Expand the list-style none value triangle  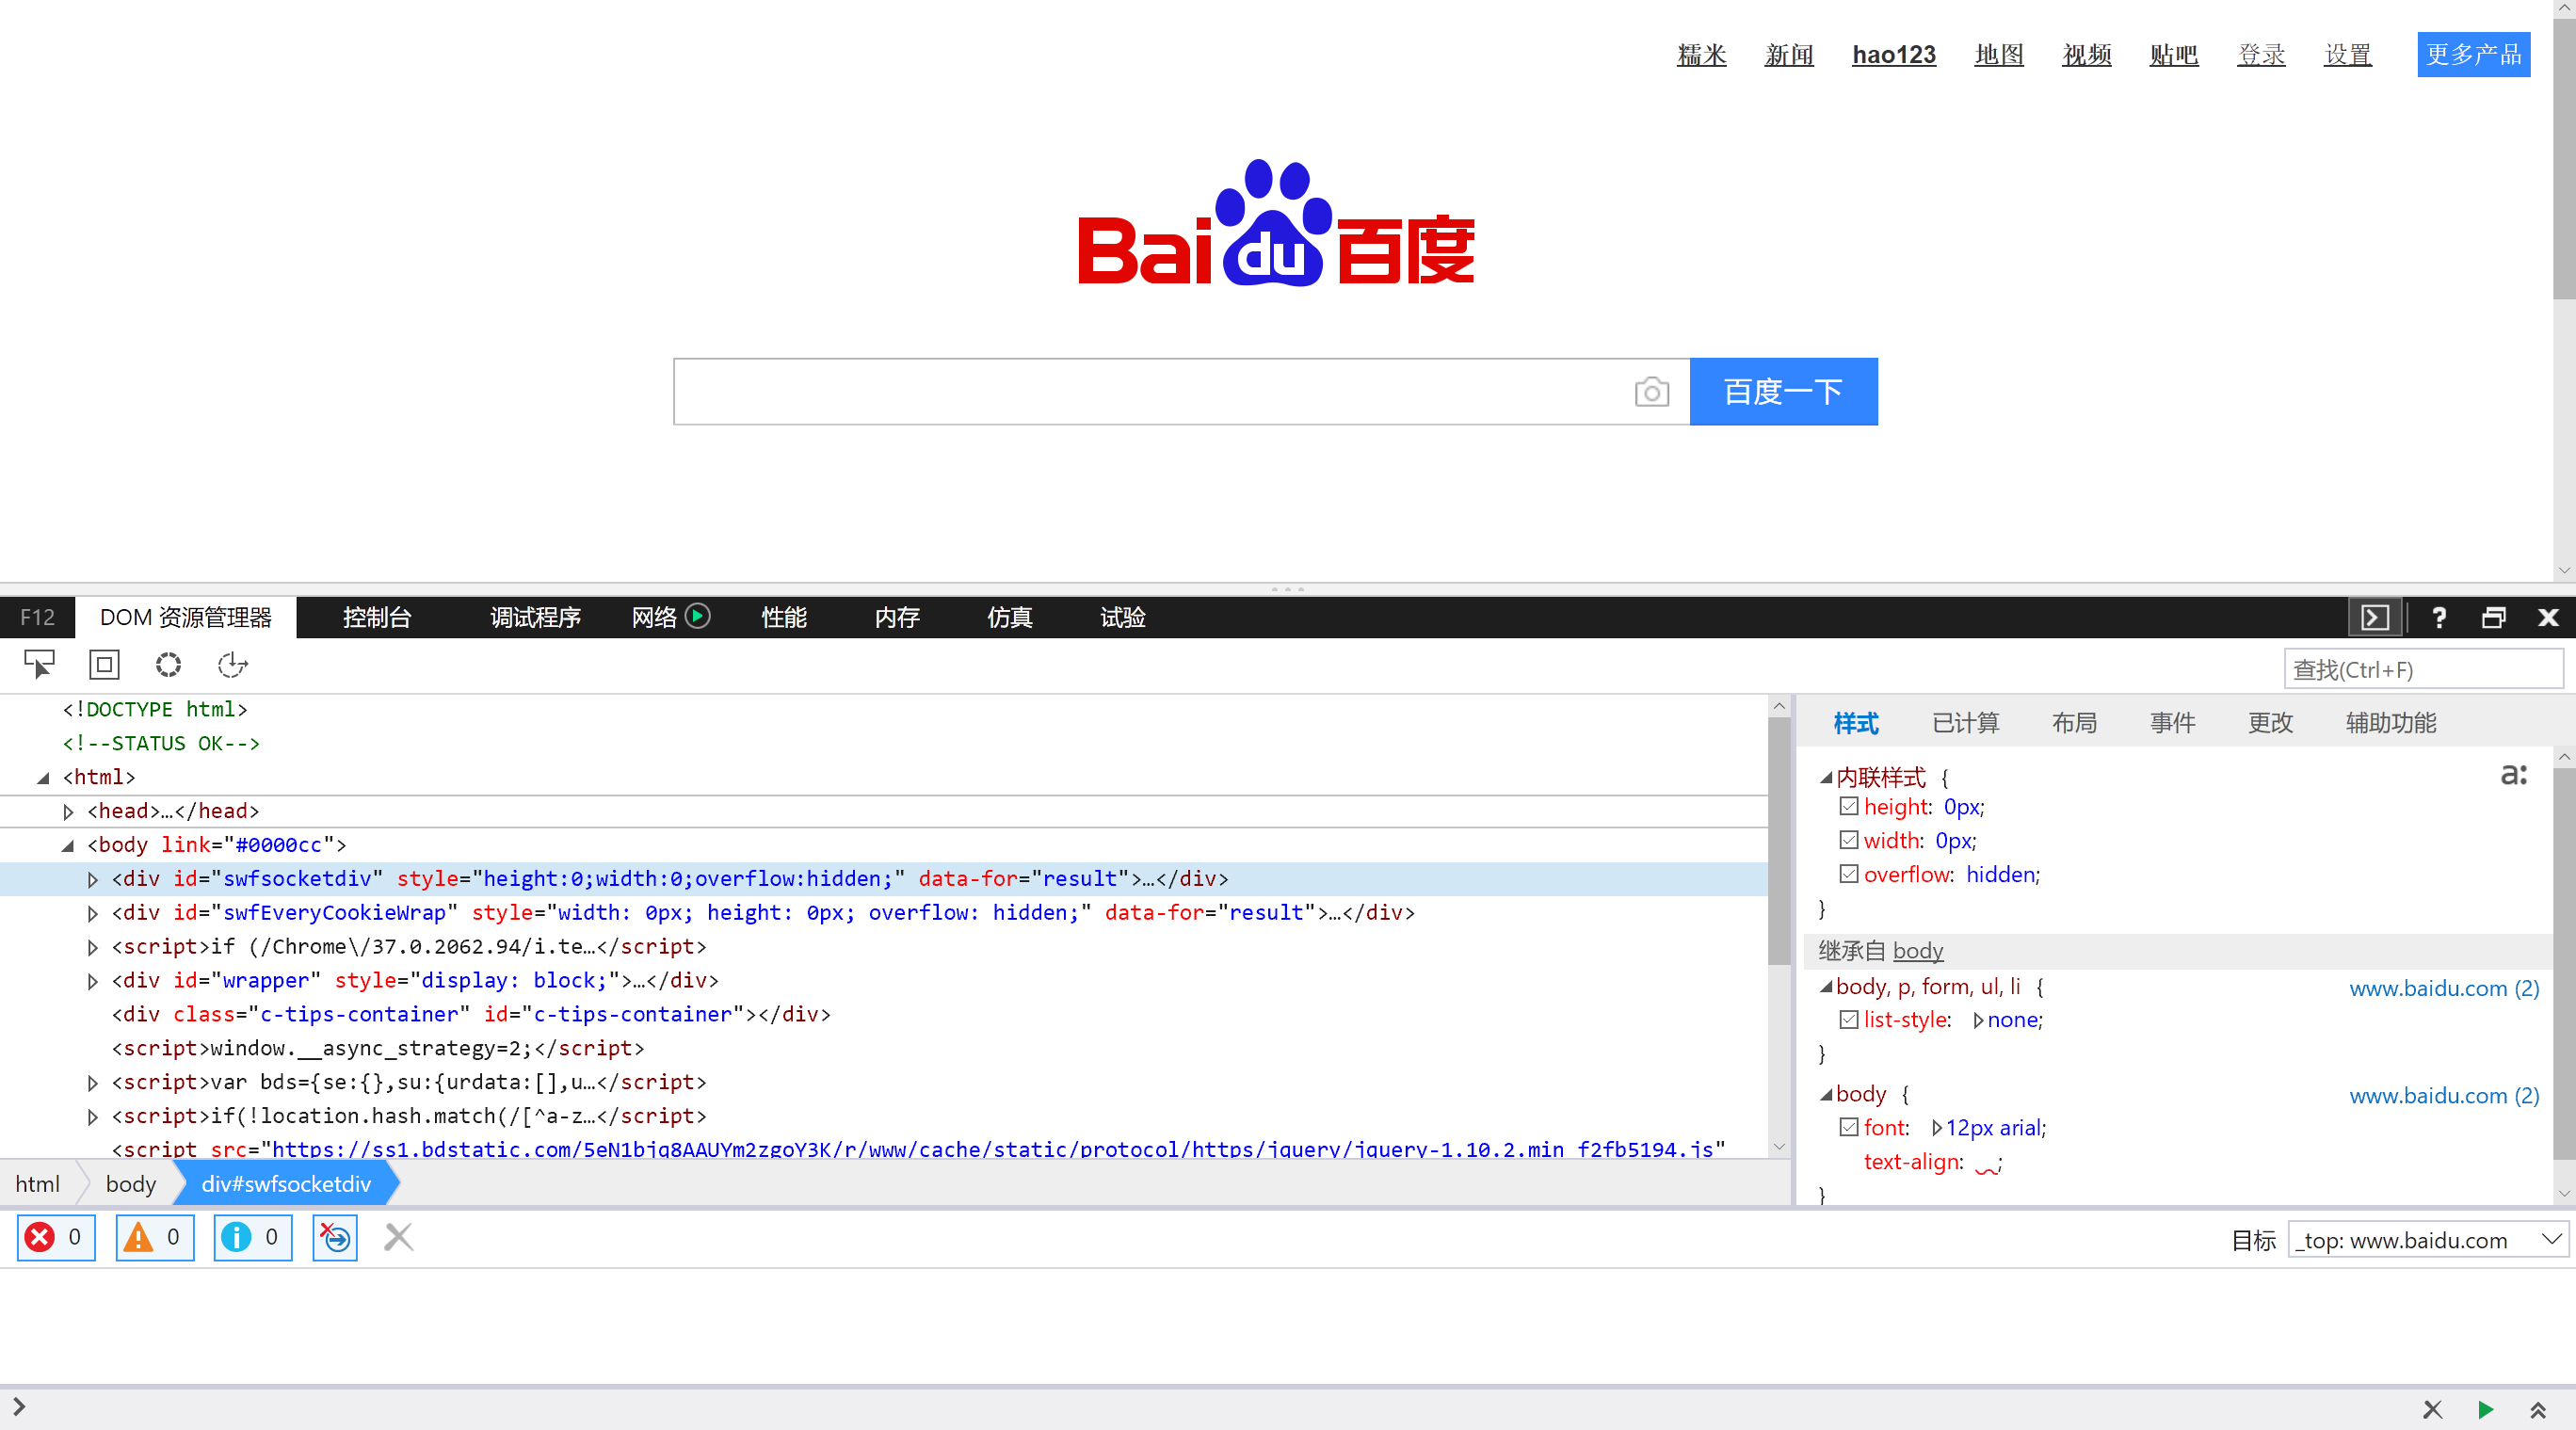point(1978,1020)
